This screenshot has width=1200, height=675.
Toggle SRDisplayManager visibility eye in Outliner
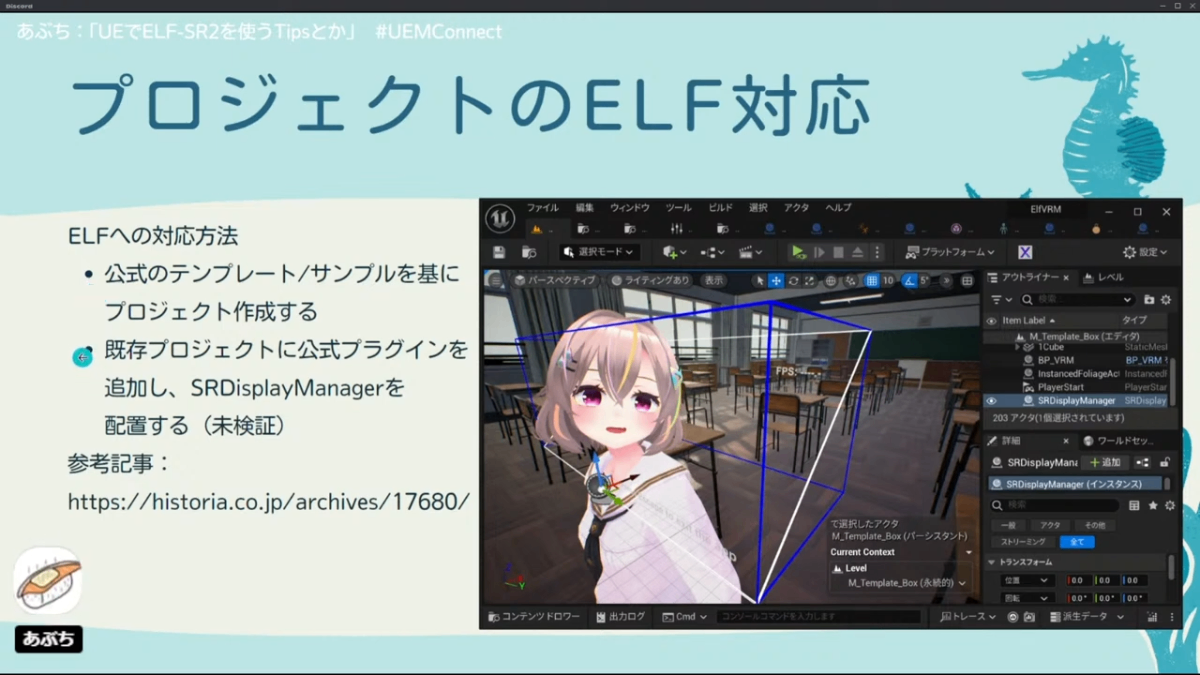pos(992,400)
